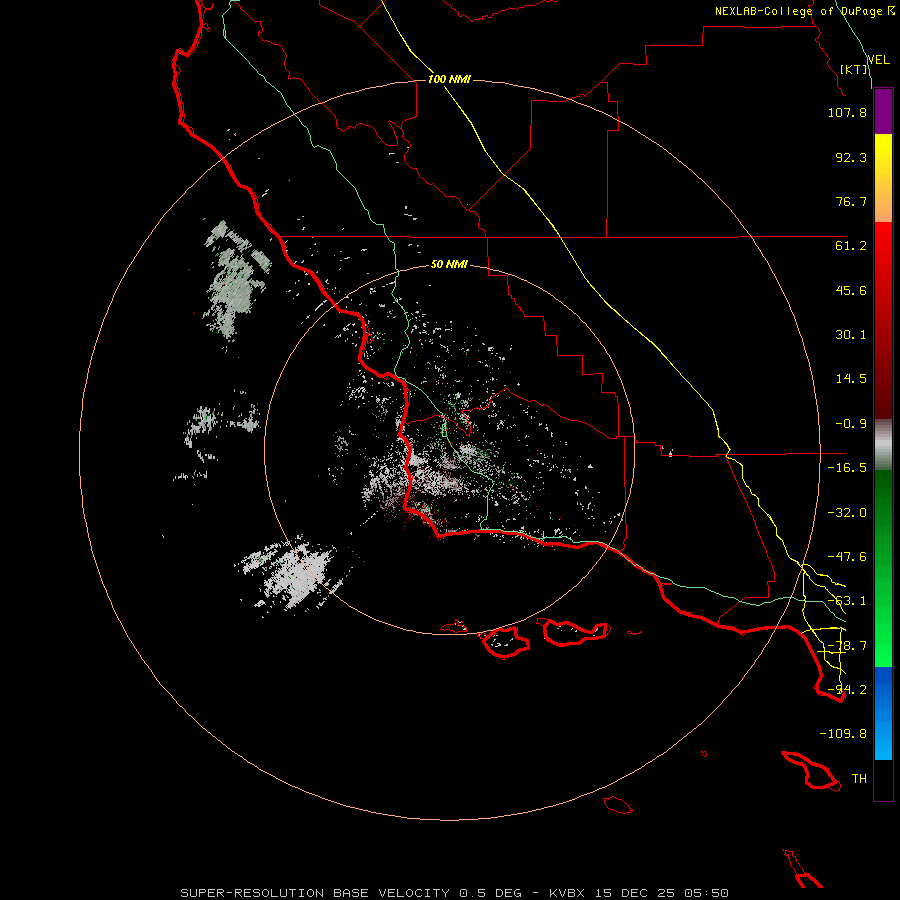Screen dimensions: 900x900
Task: Click the purple band of the velocity scale
Action: [883, 112]
